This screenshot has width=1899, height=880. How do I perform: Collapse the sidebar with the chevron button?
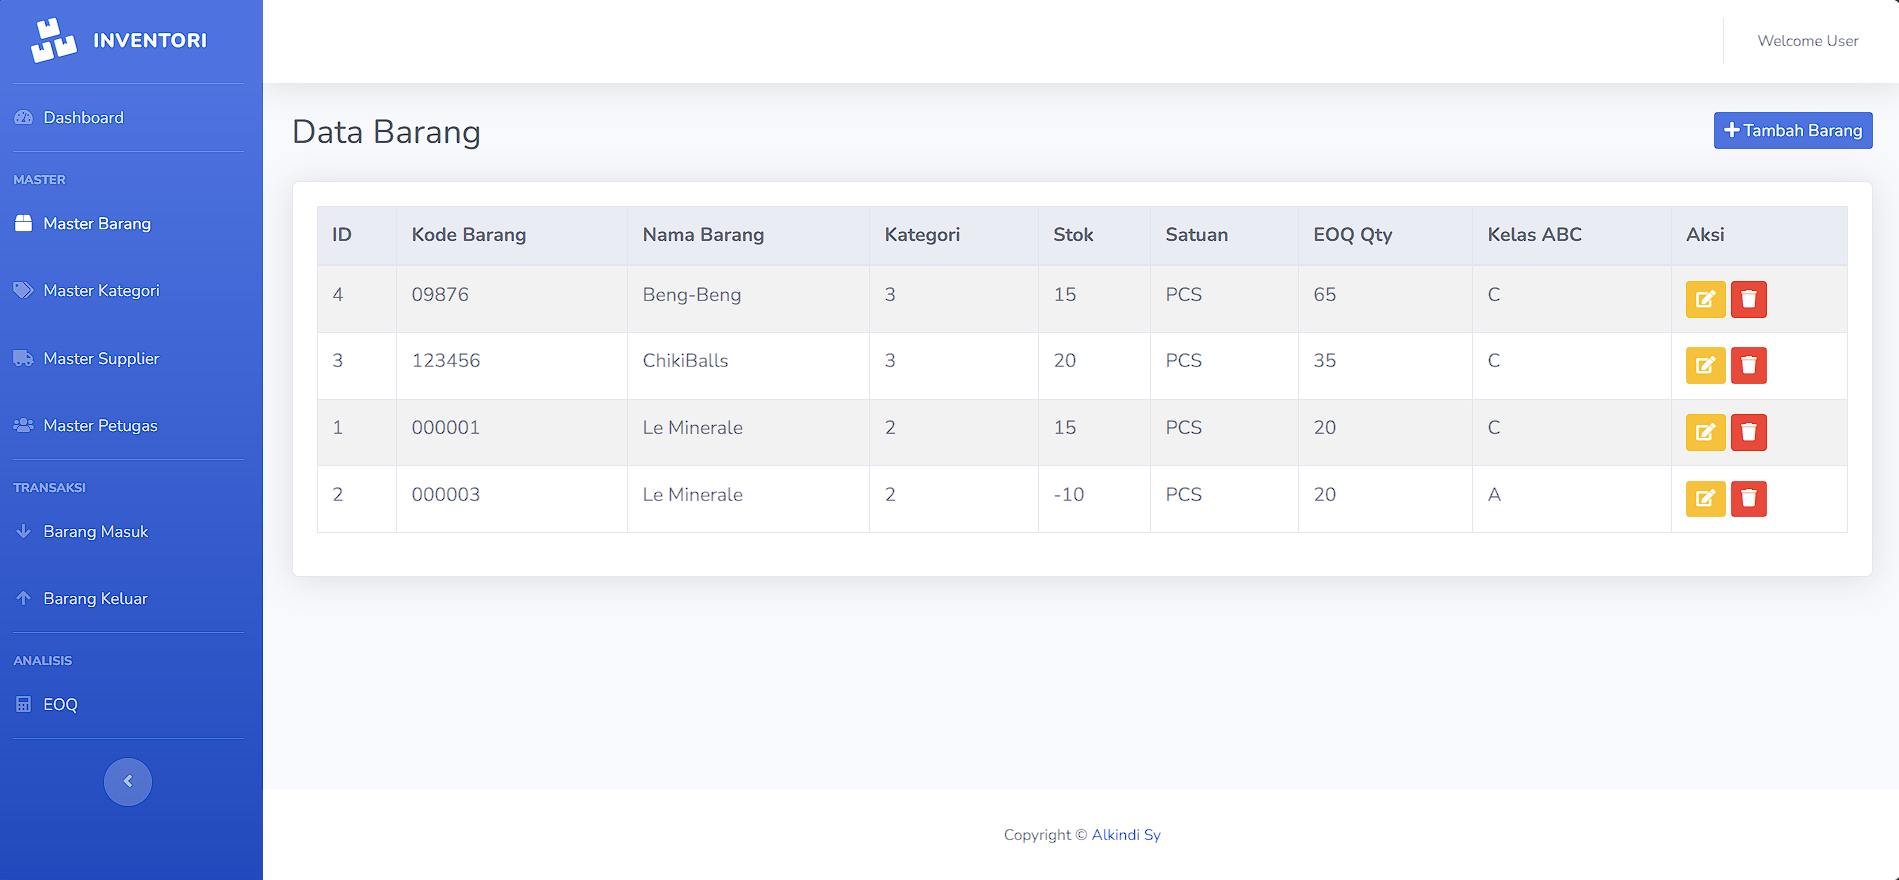coord(128,781)
